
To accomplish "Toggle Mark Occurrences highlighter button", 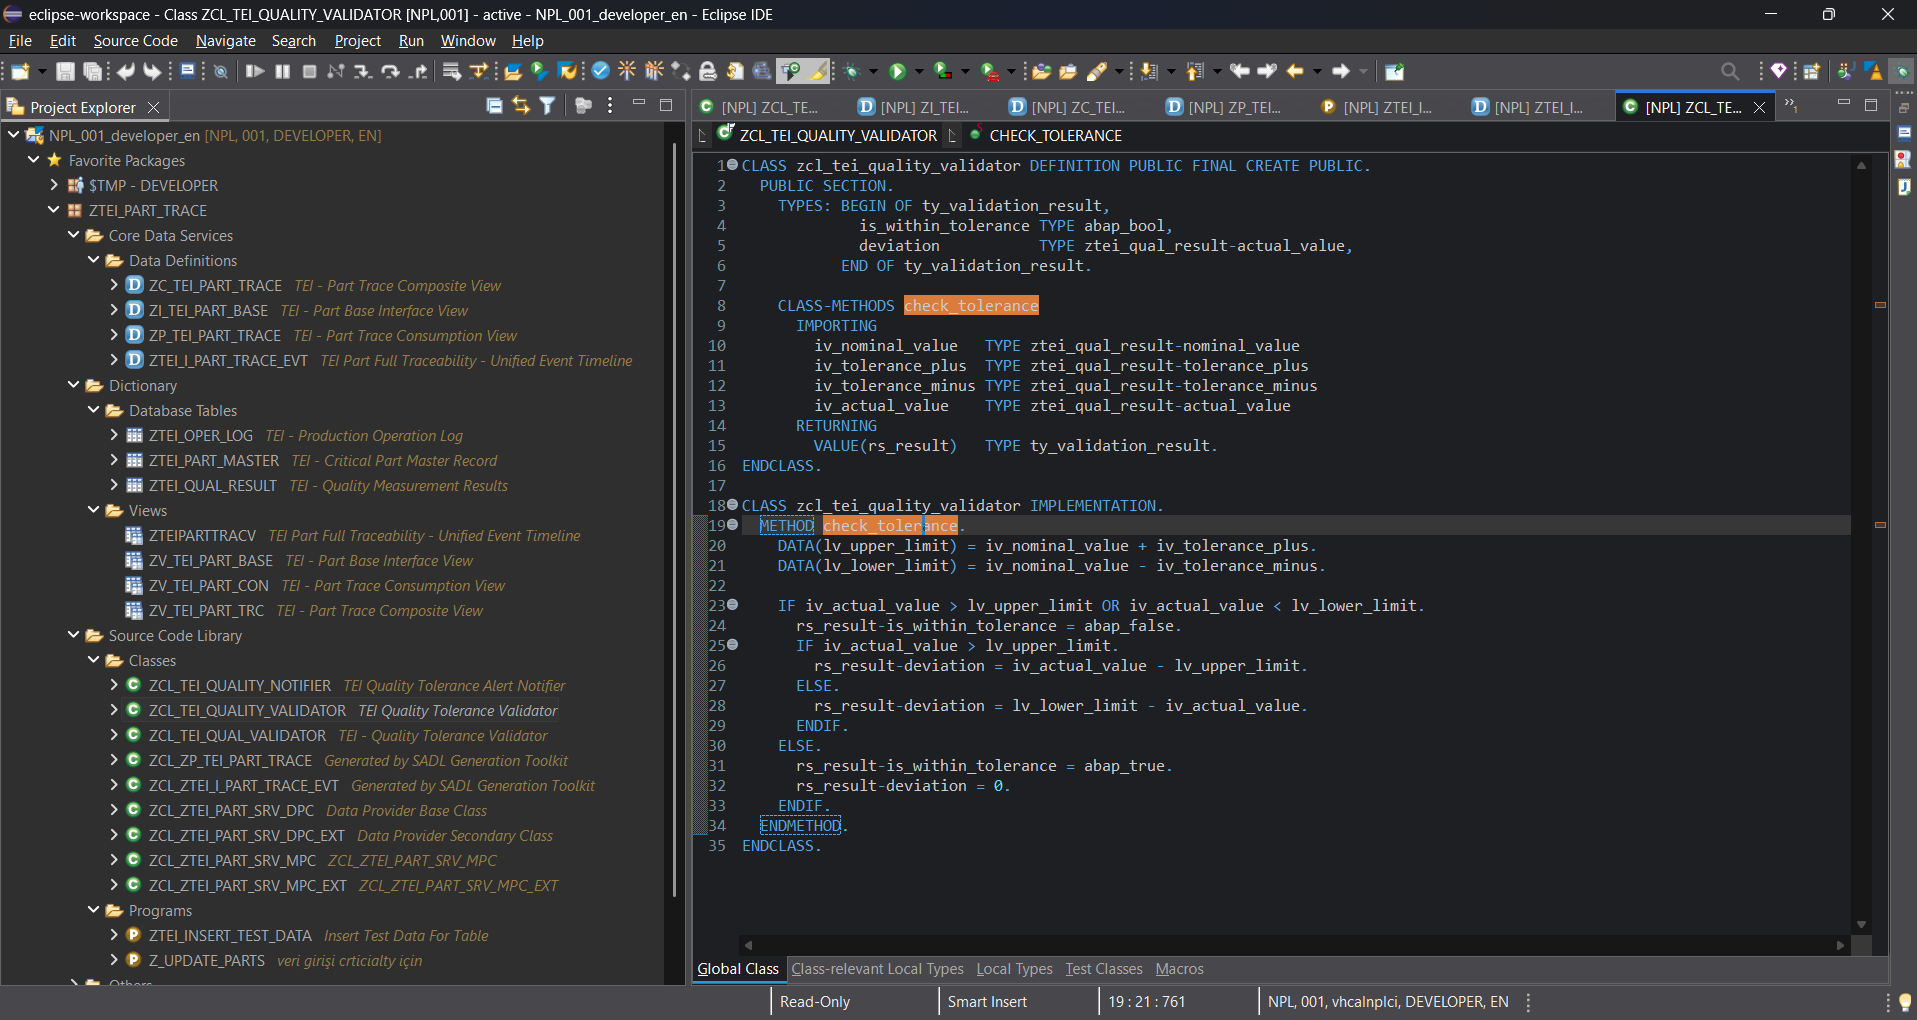I will pyautogui.click(x=818, y=71).
